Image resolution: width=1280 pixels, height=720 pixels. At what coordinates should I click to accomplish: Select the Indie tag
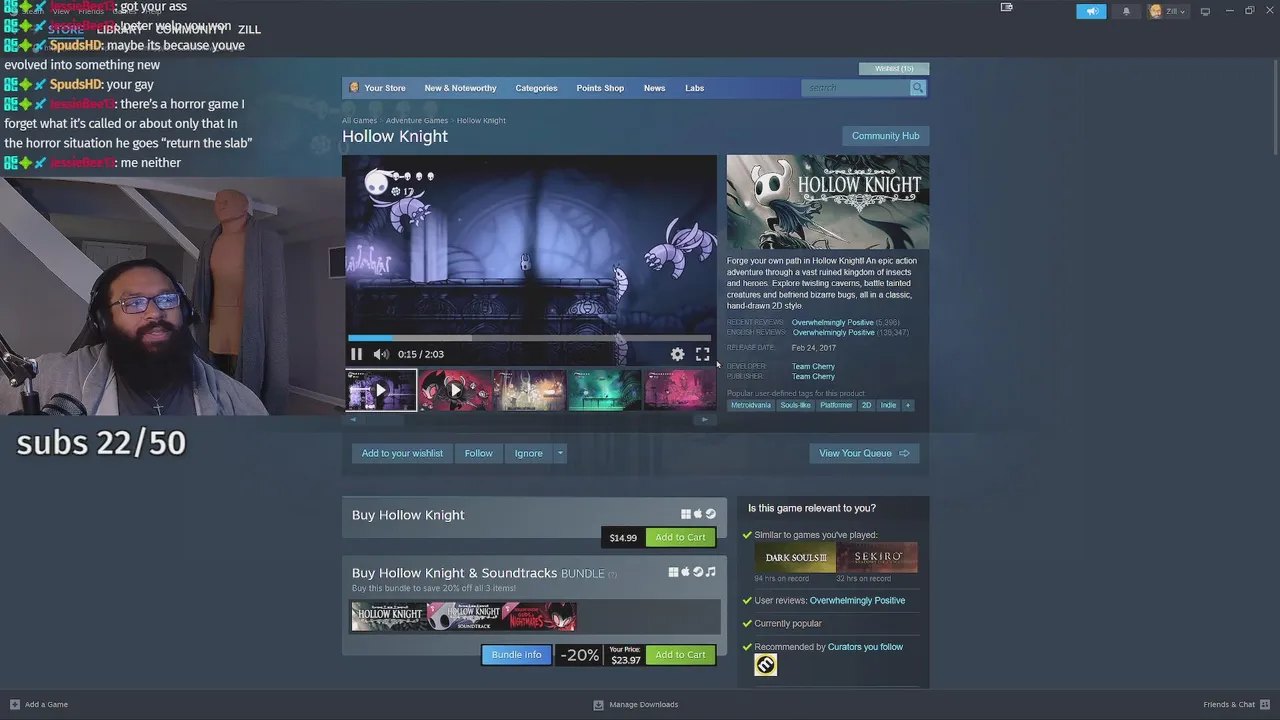coord(888,405)
